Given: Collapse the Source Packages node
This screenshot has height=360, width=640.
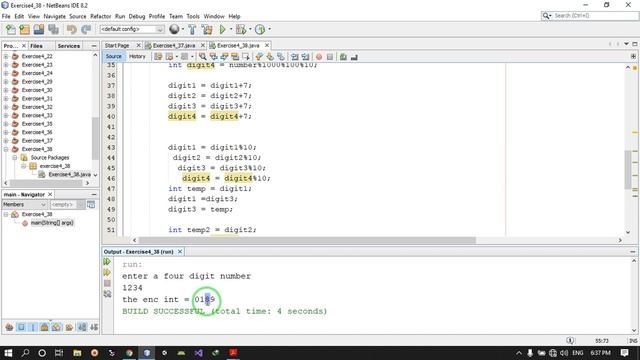Looking at the screenshot, I should click(x=15, y=158).
